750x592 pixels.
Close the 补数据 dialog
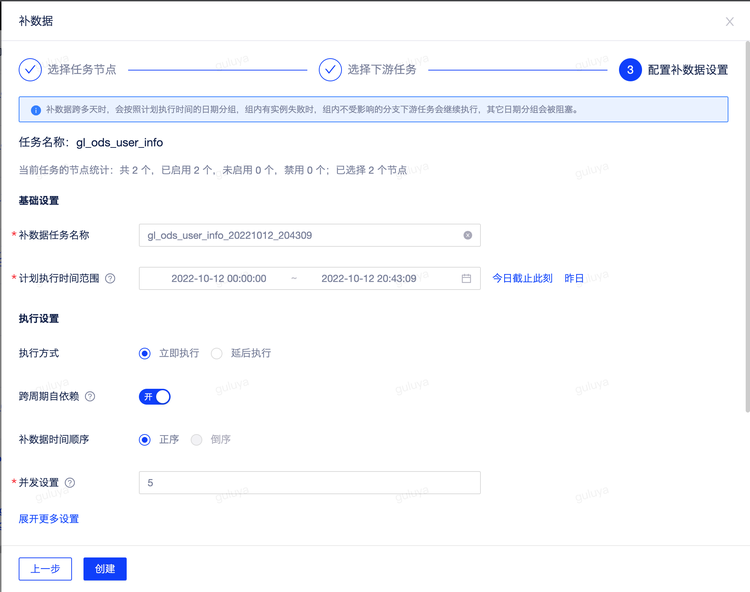(729, 21)
